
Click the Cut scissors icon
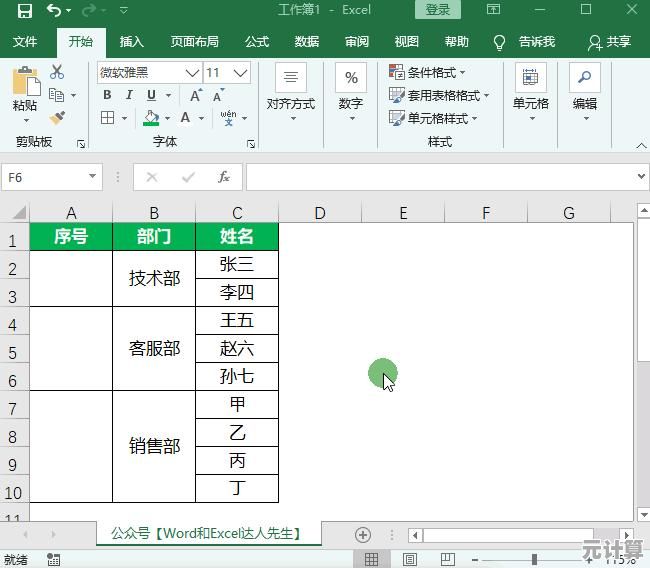[x=57, y=72]
